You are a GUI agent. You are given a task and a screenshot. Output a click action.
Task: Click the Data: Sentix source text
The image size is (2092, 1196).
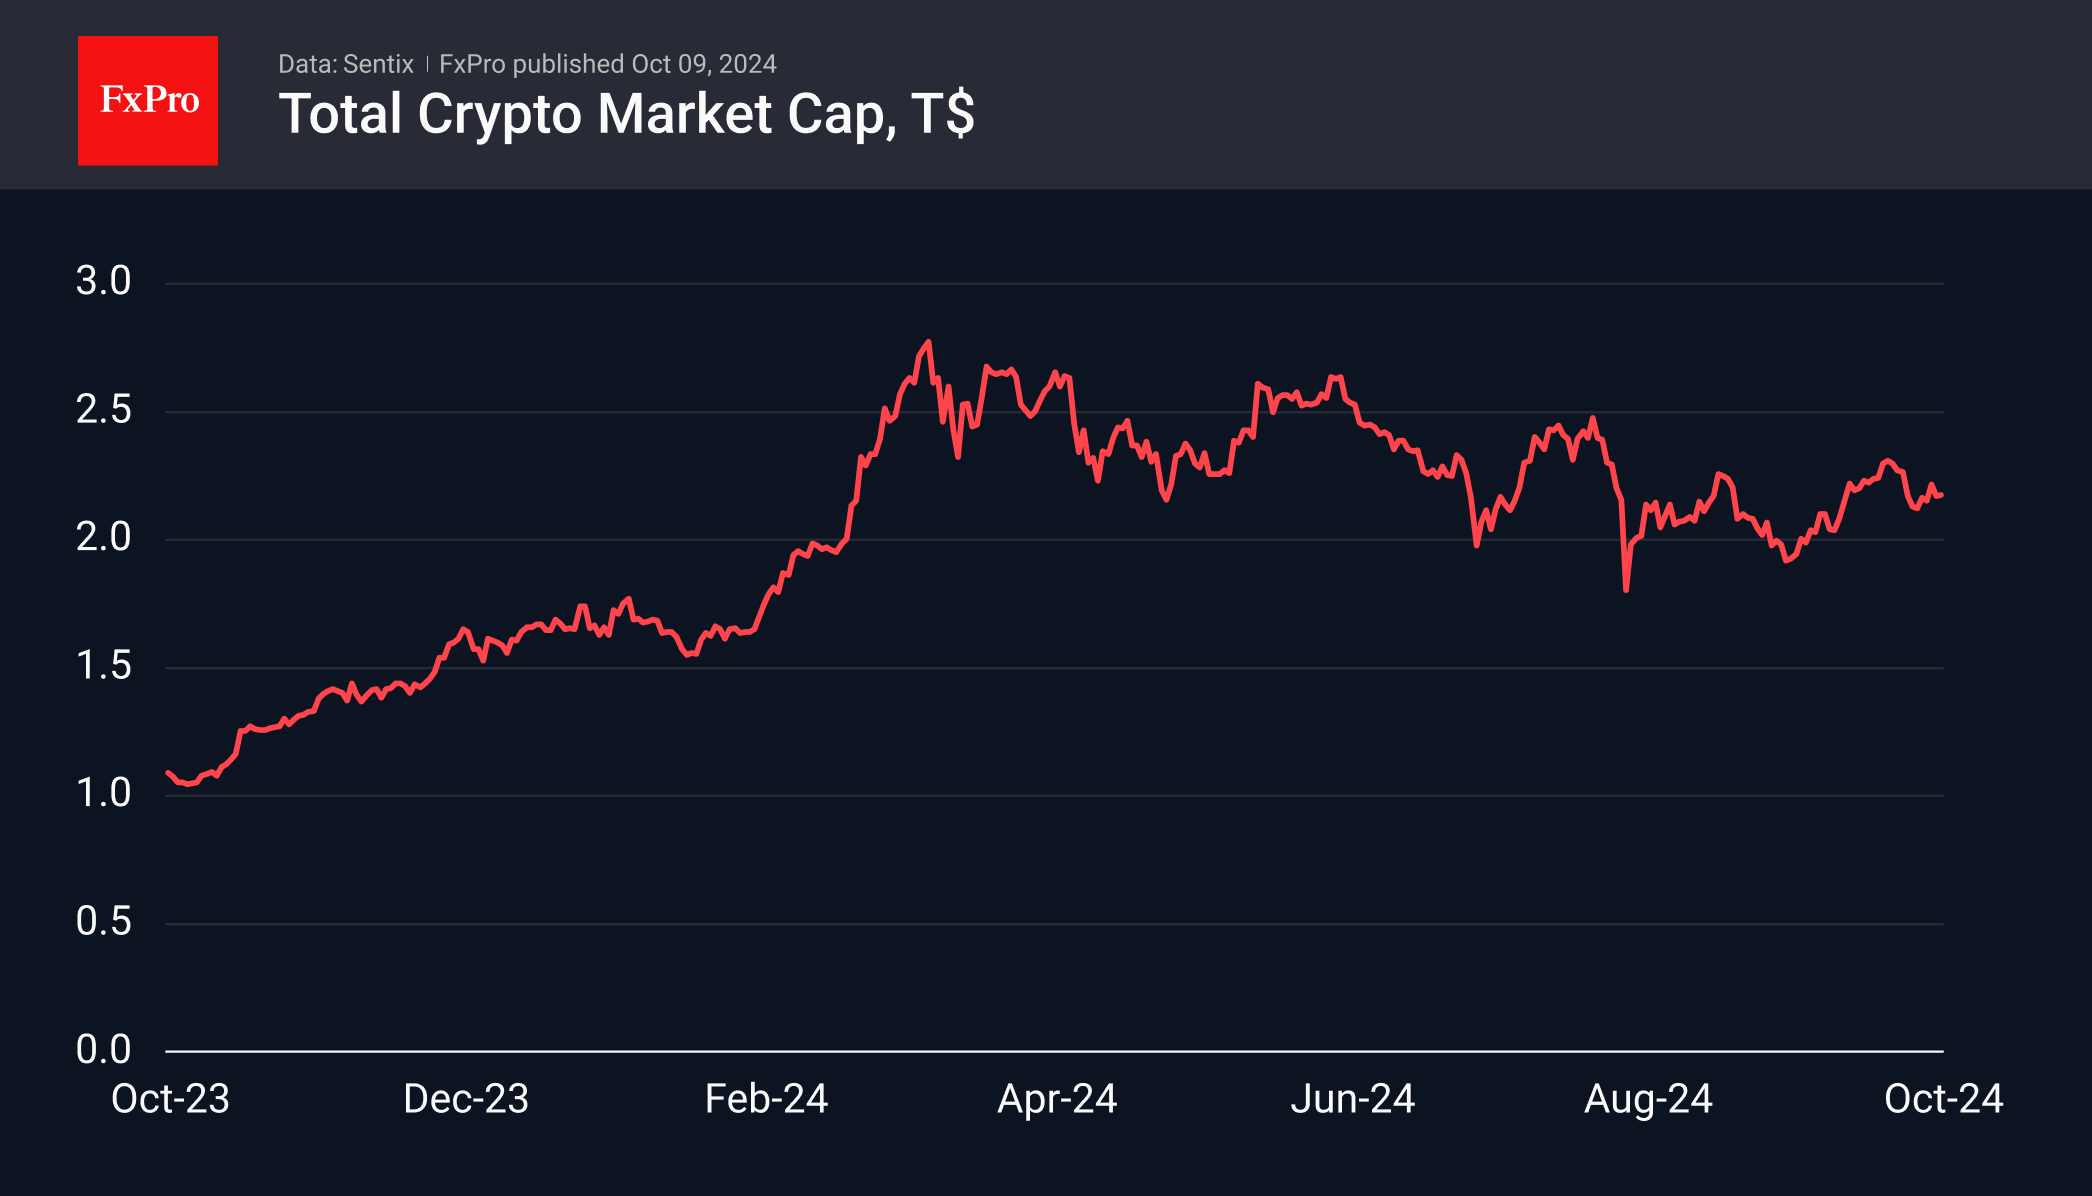[345, 64]
